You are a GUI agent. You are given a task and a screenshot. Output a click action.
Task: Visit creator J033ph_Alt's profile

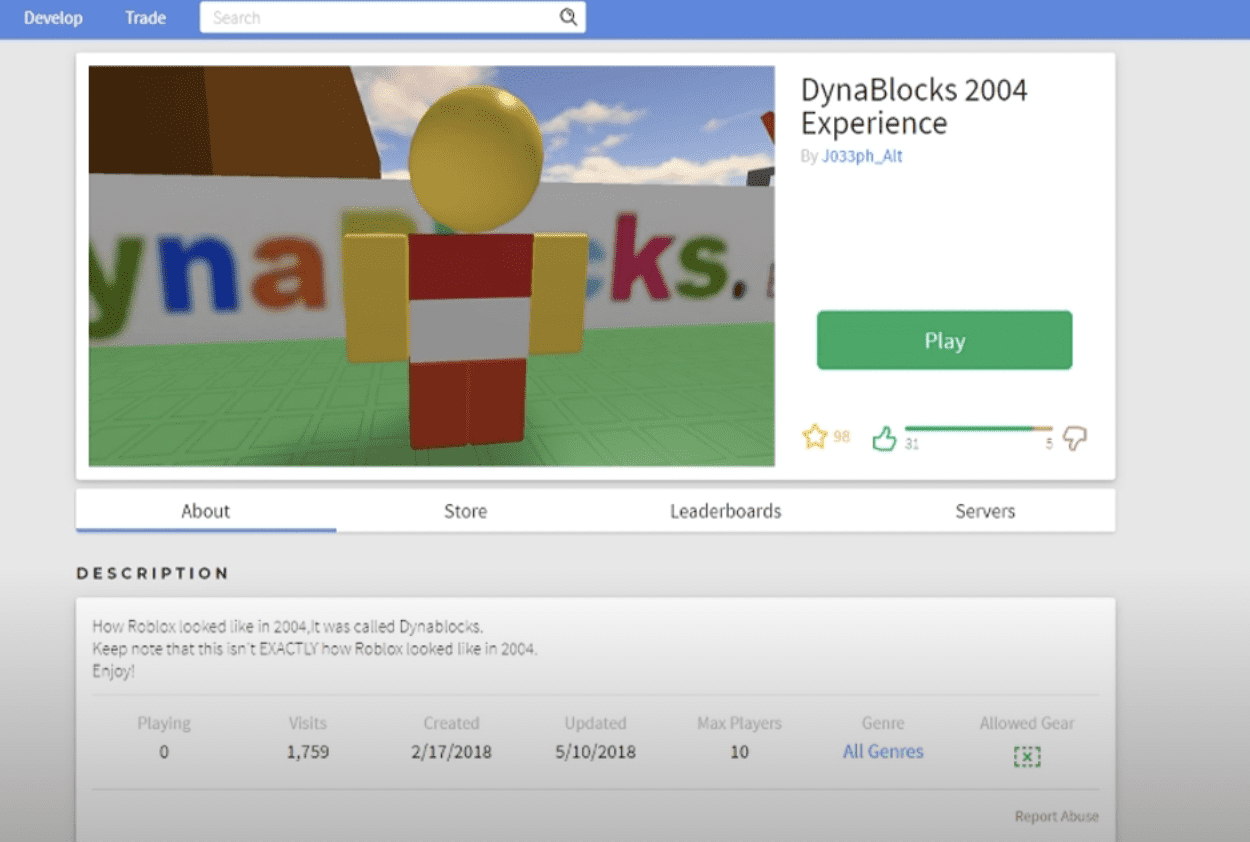click(x=862, y=156)
